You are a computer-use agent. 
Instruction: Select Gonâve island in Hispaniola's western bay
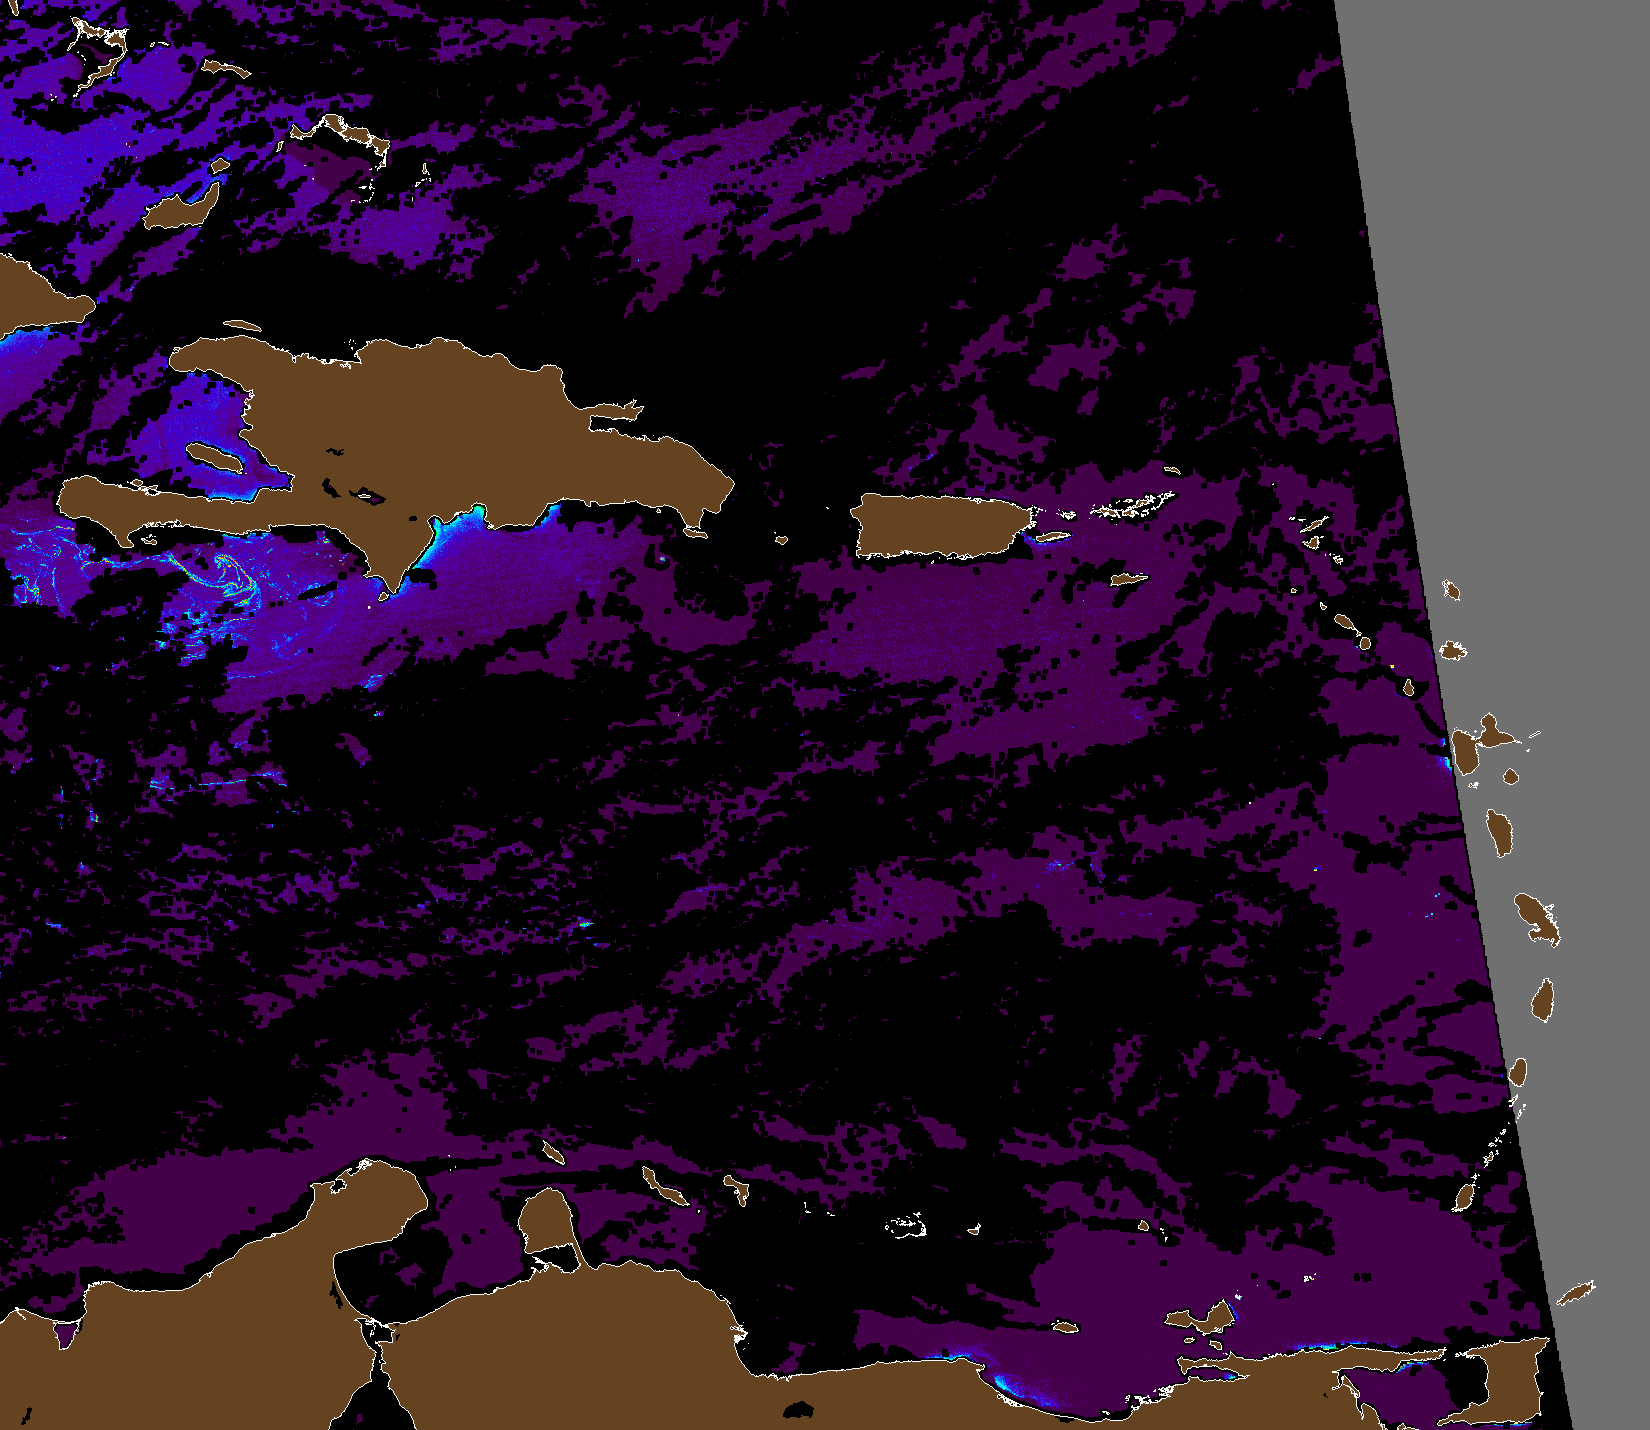tap(215, 459)
